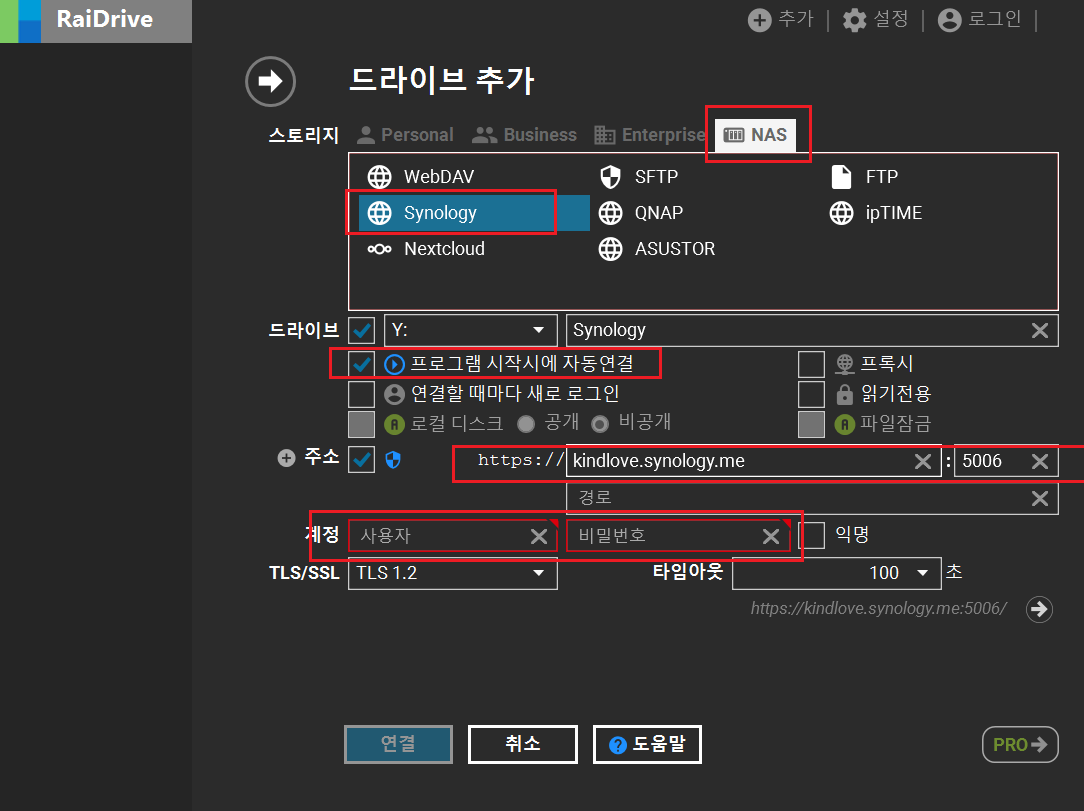The height and width of the screenshot is (811, 1084).
Task: Click the blue shield HTTPS icon
Action: tap(393, 460)
